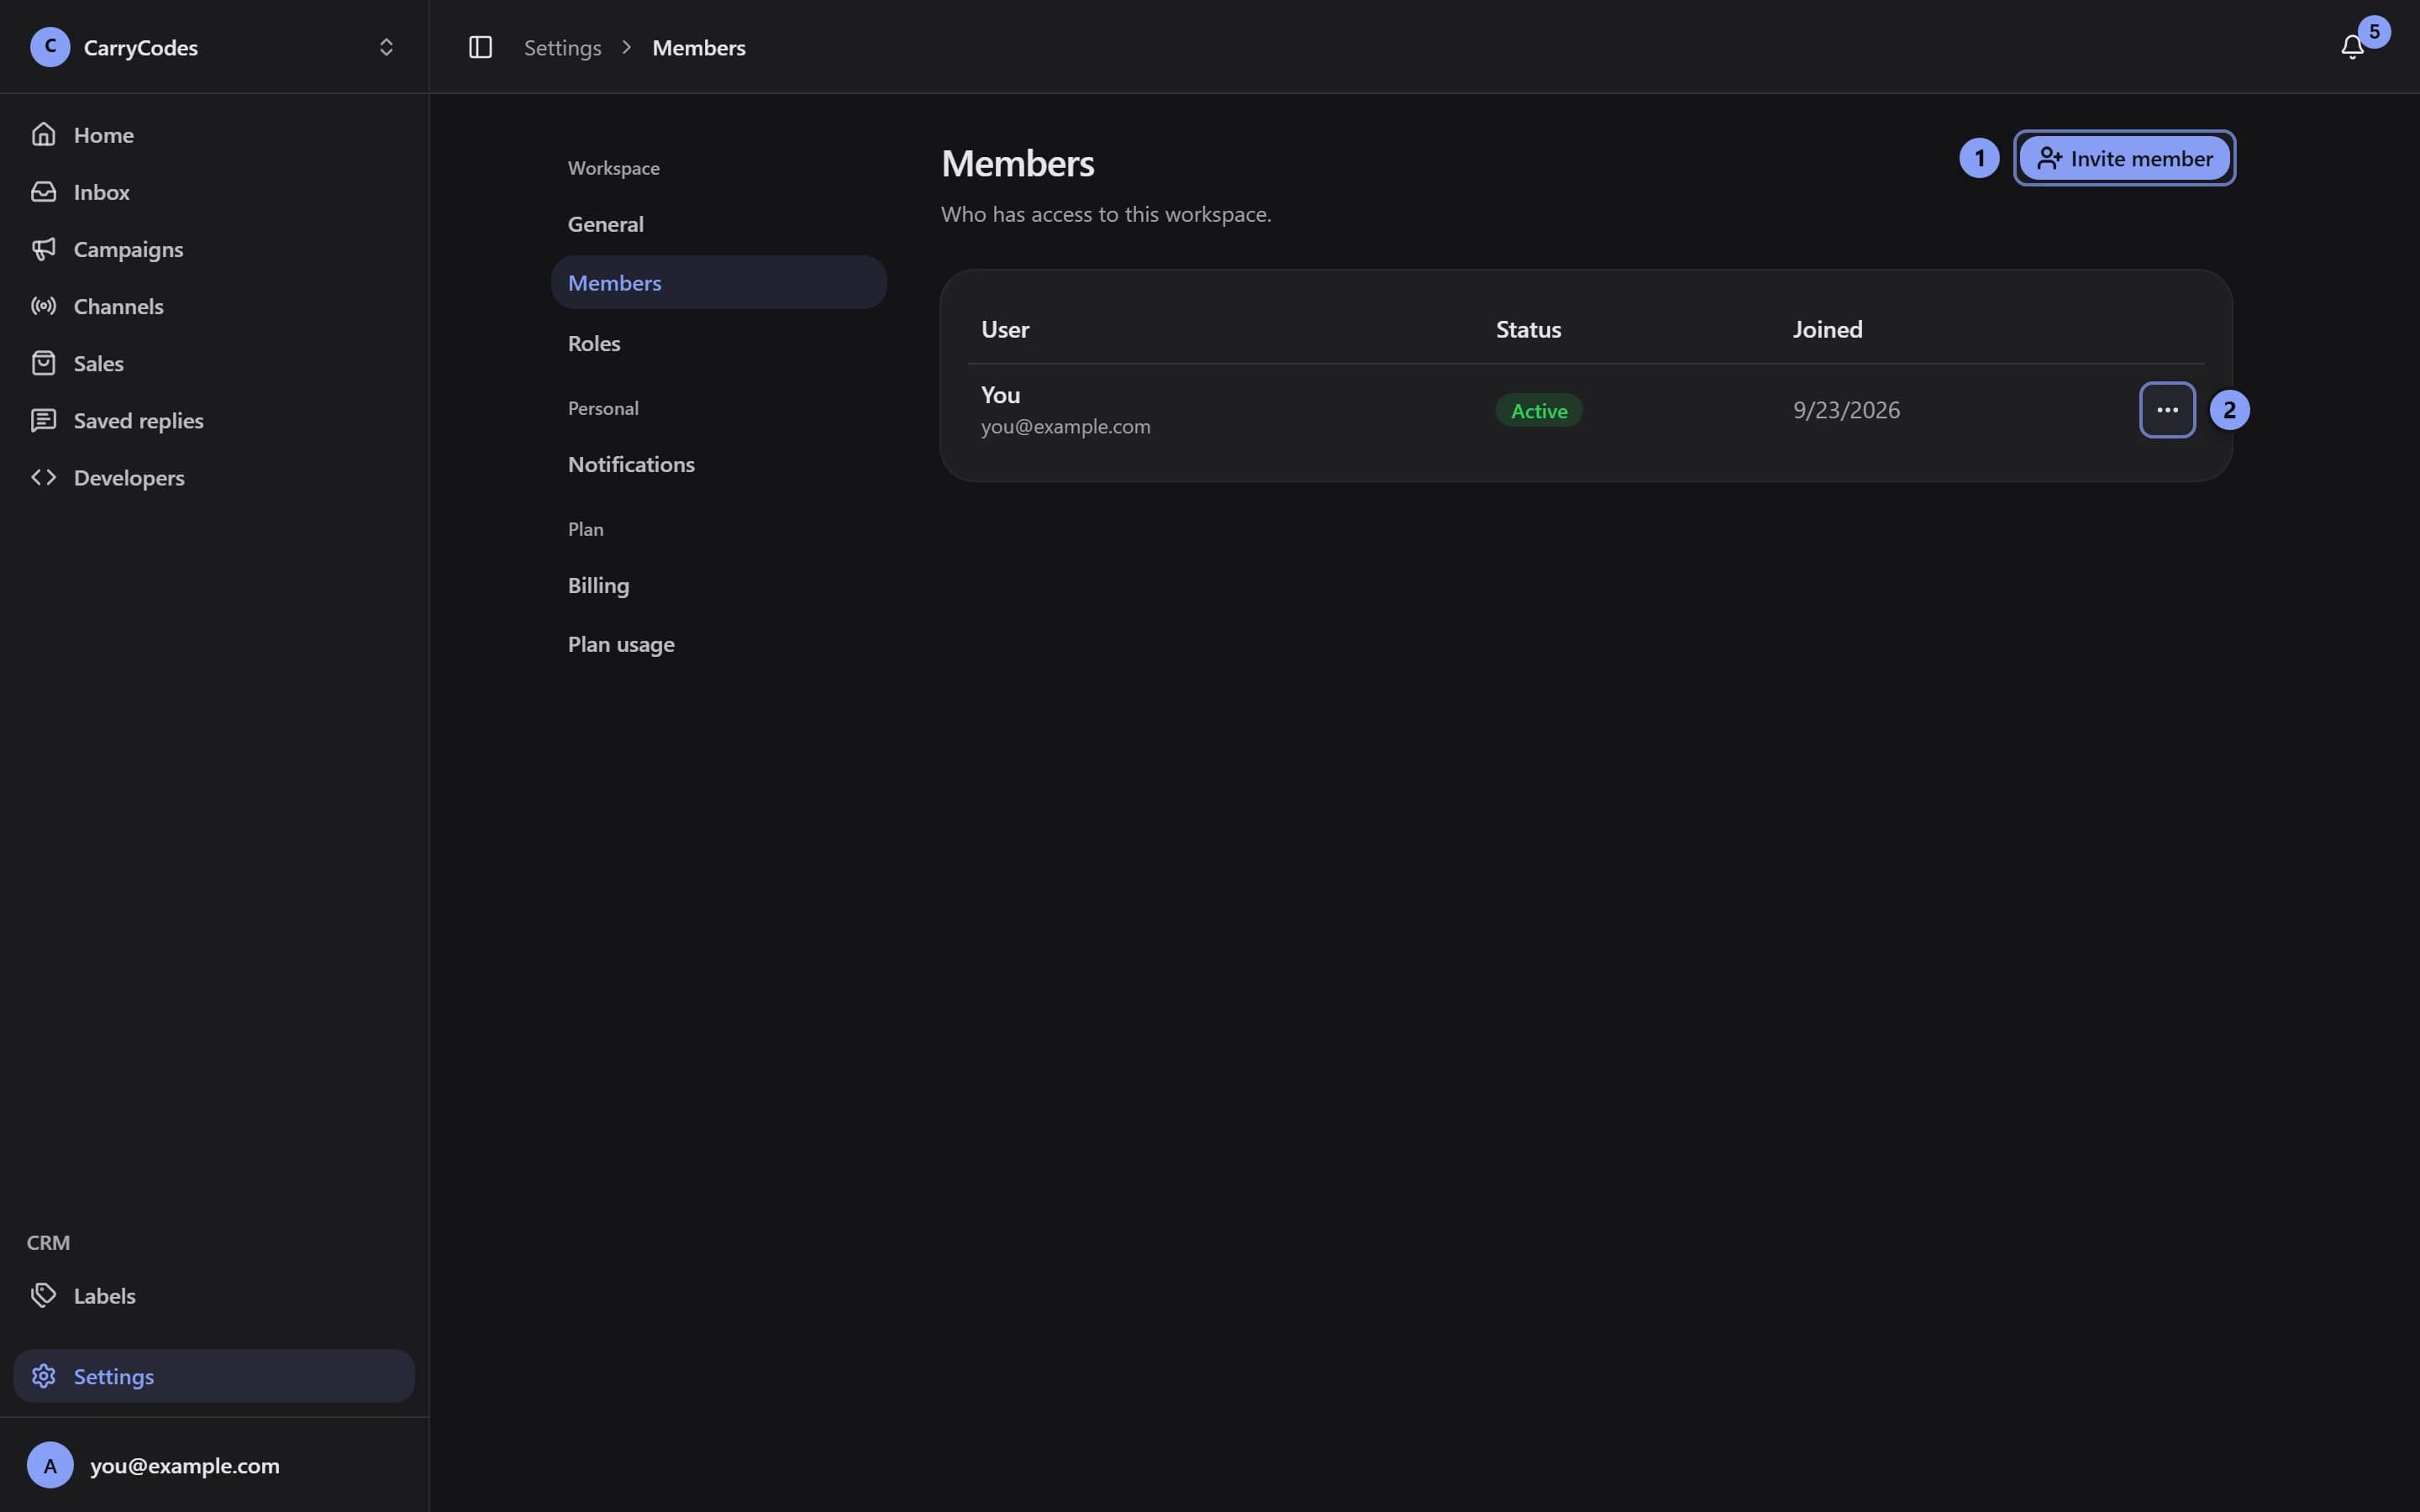Screen dimensions: 2420x1512
Task: Click the Settings gear icon in the sidebar
Action: click(x=43, y=1376)
